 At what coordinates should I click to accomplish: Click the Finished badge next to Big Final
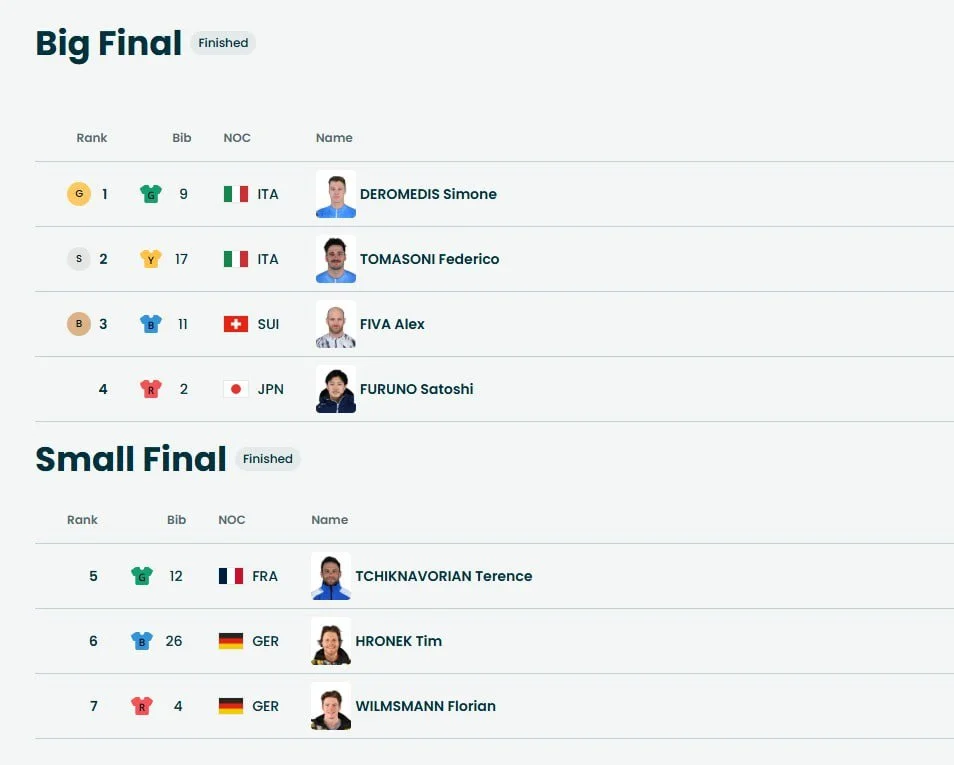223,43
